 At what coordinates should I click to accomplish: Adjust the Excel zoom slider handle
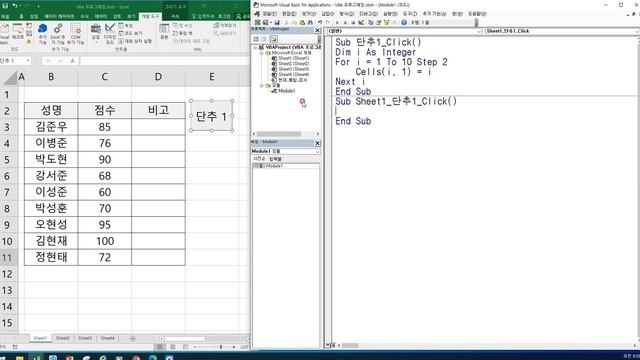point(221,347)
